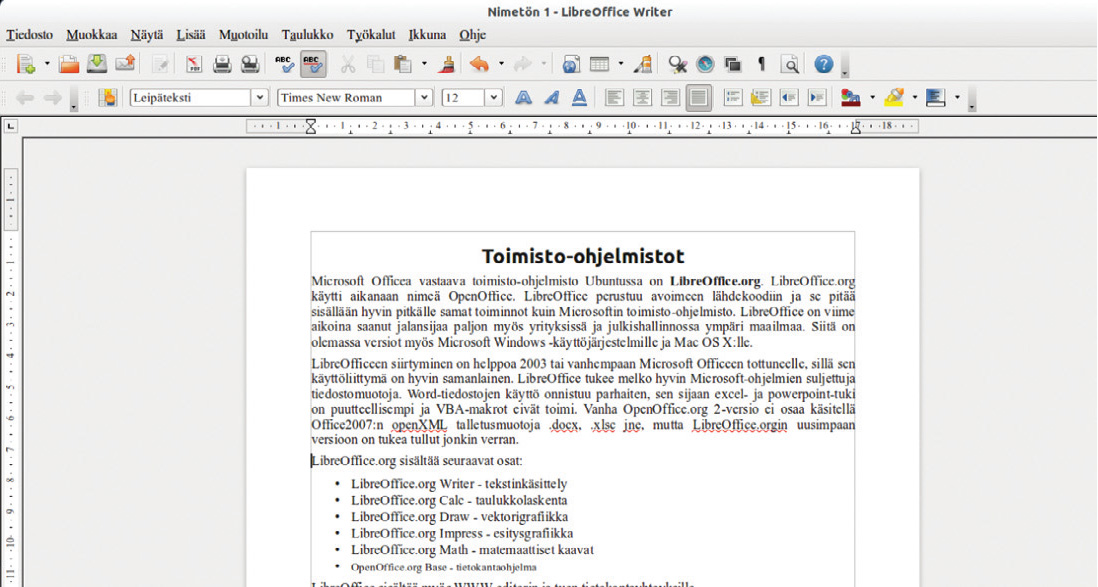Image resolution: width=1098 pixels, height=587 pixels.
Task: Open the page print preview
Action: click(250, 64)
